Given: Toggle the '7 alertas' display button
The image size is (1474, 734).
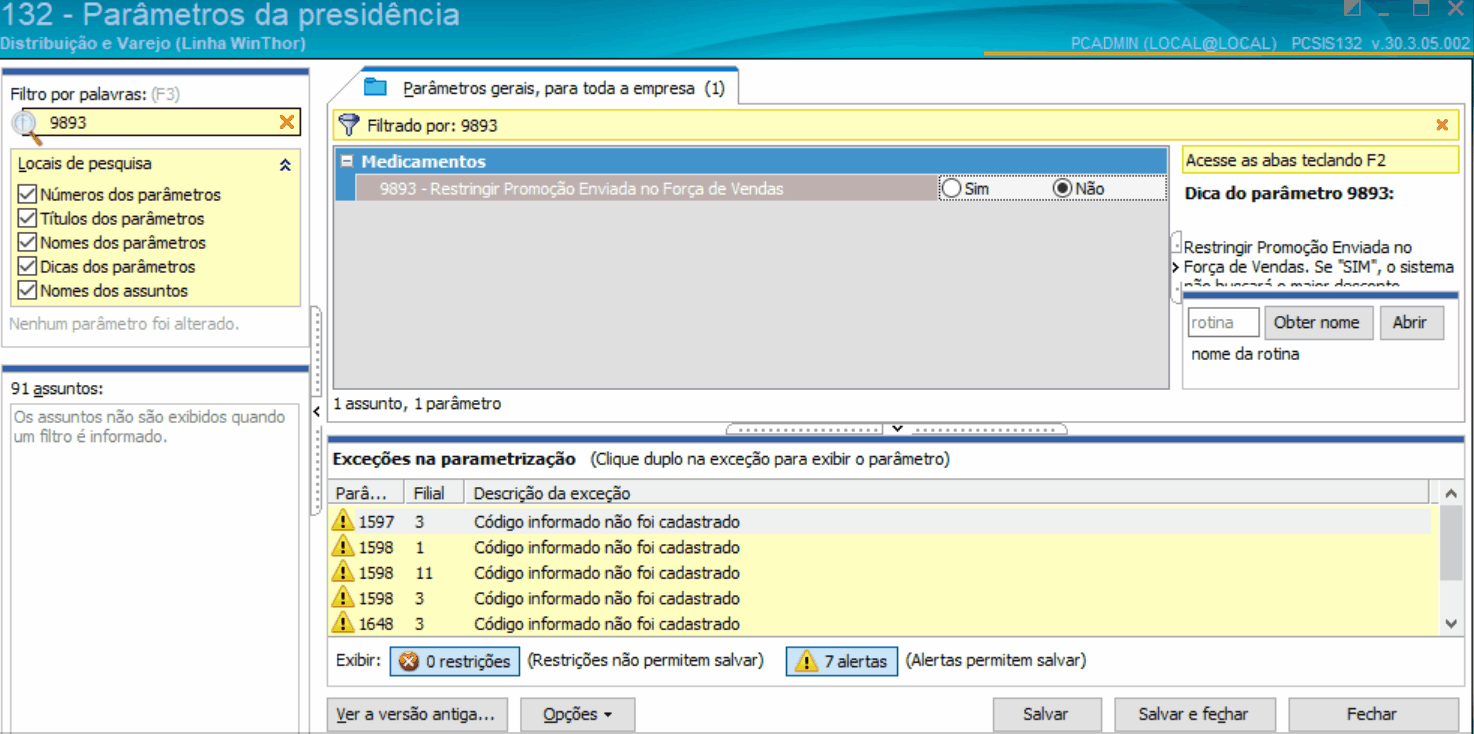Looking at the screenshot, I should click(x=842, y=661).
